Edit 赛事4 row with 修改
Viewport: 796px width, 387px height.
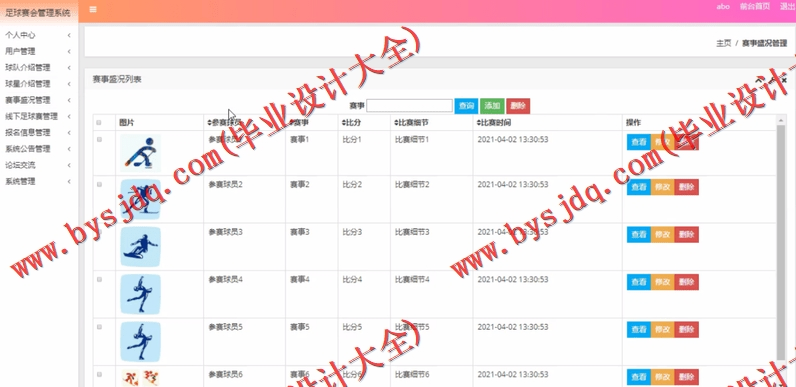click(x=662, y=282)
